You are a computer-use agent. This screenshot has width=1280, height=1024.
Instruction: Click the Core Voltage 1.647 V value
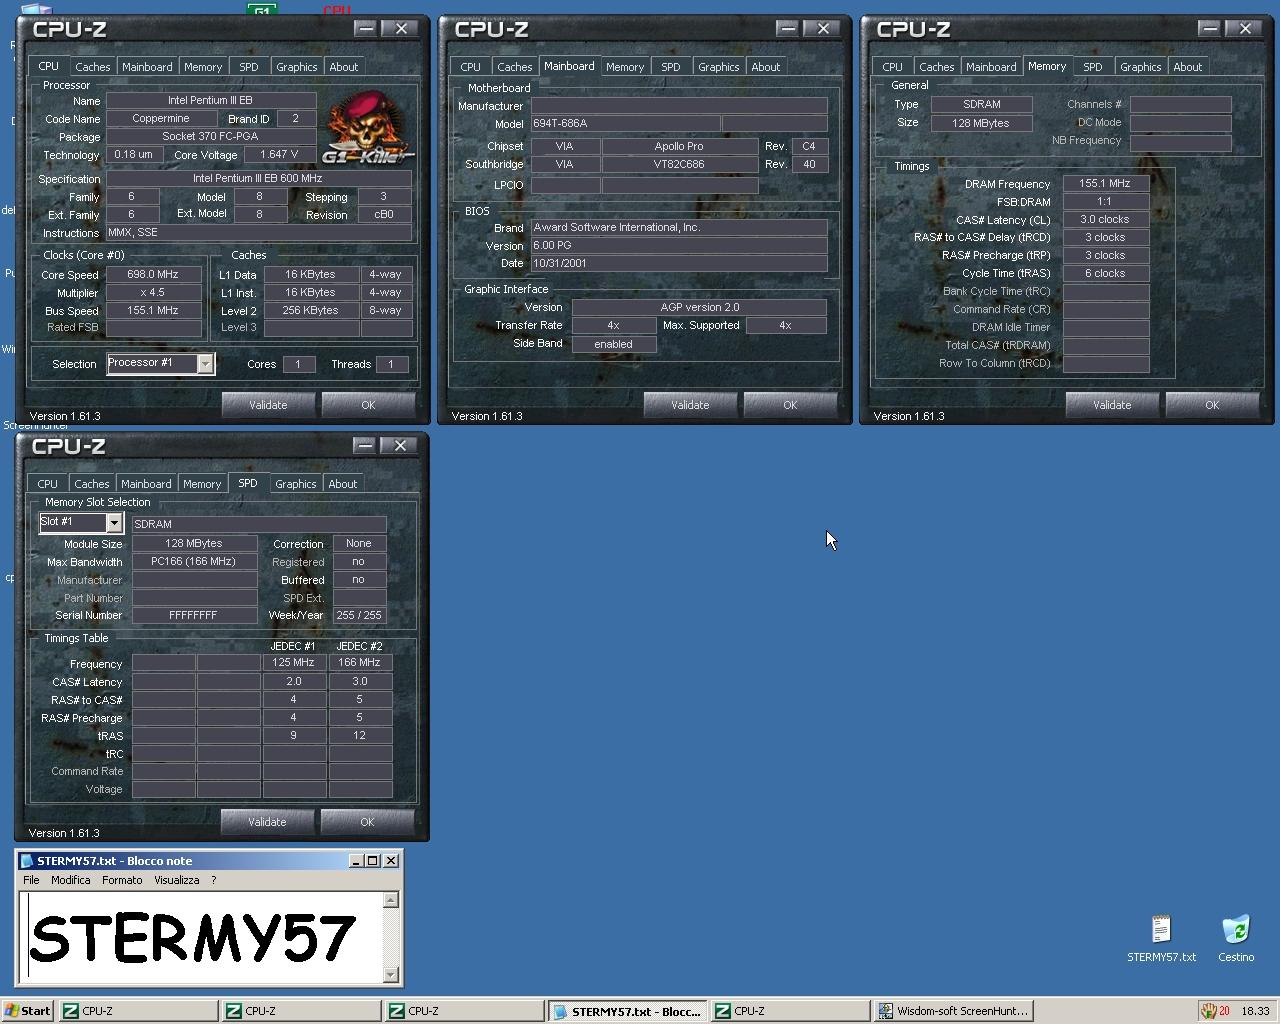point(278,155)
